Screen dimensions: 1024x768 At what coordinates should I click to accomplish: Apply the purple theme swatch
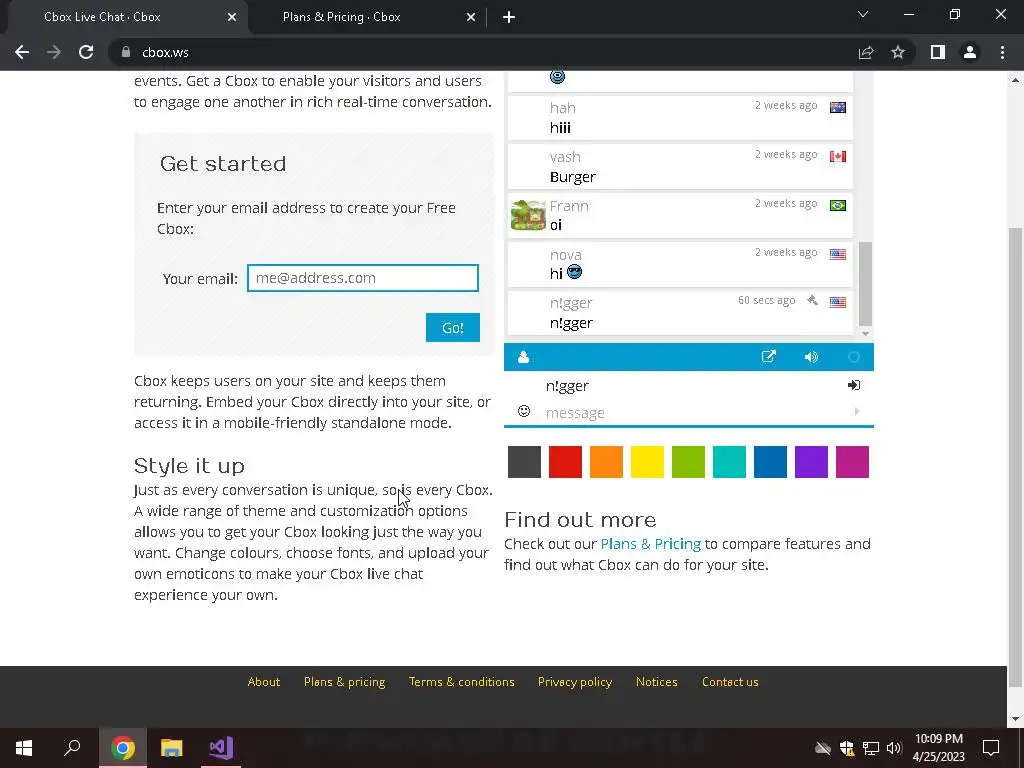811,462
